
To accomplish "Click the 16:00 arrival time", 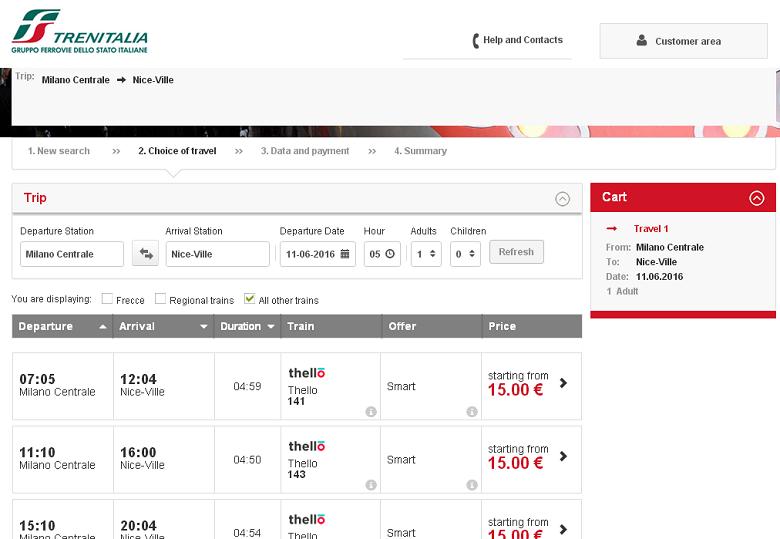I will coord(138,452).
